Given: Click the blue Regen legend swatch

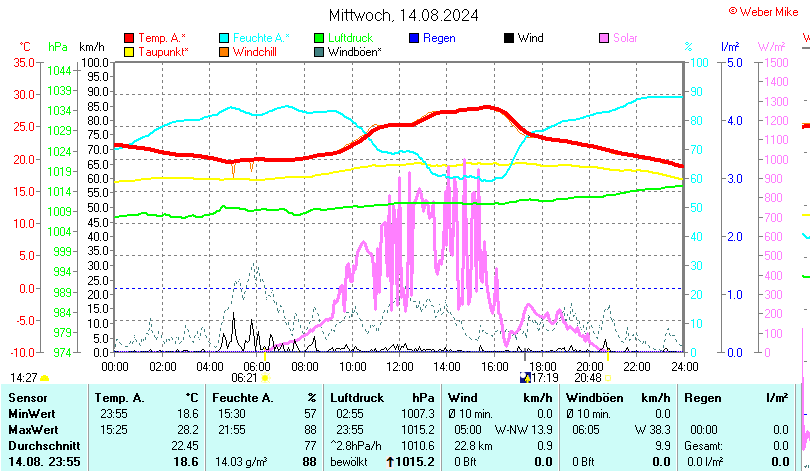Looking at the screenshot, I should point(414,38).
